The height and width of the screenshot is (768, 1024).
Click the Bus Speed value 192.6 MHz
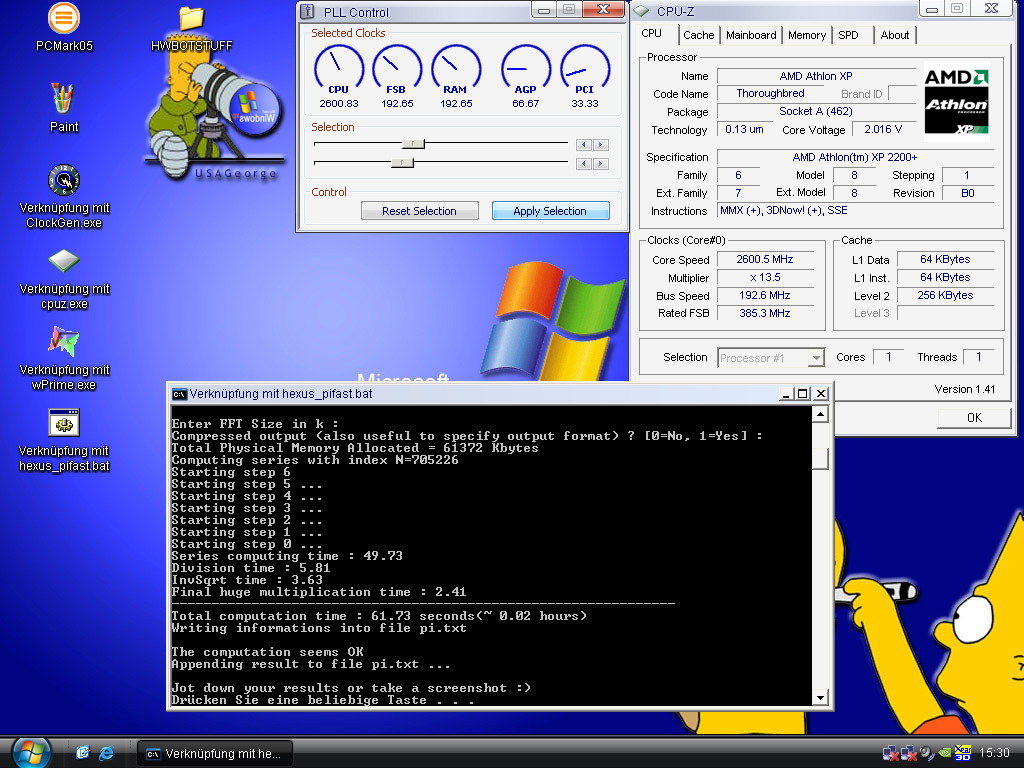pos(765,295)
